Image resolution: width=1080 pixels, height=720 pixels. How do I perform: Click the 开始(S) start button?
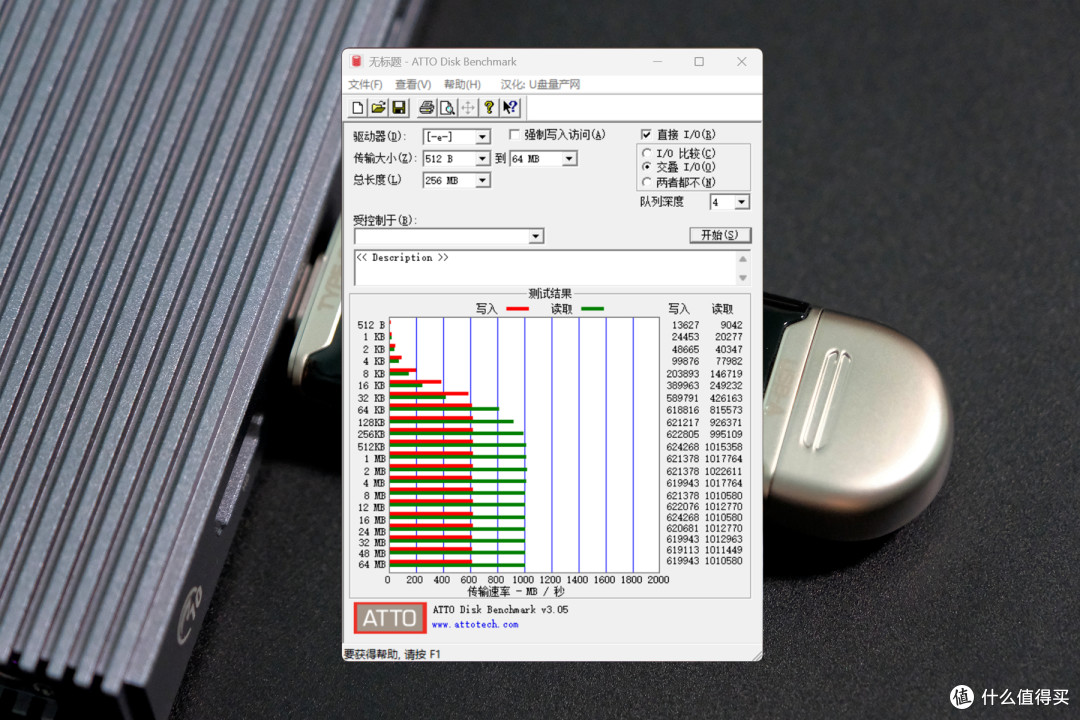click(x=720, y=236)
